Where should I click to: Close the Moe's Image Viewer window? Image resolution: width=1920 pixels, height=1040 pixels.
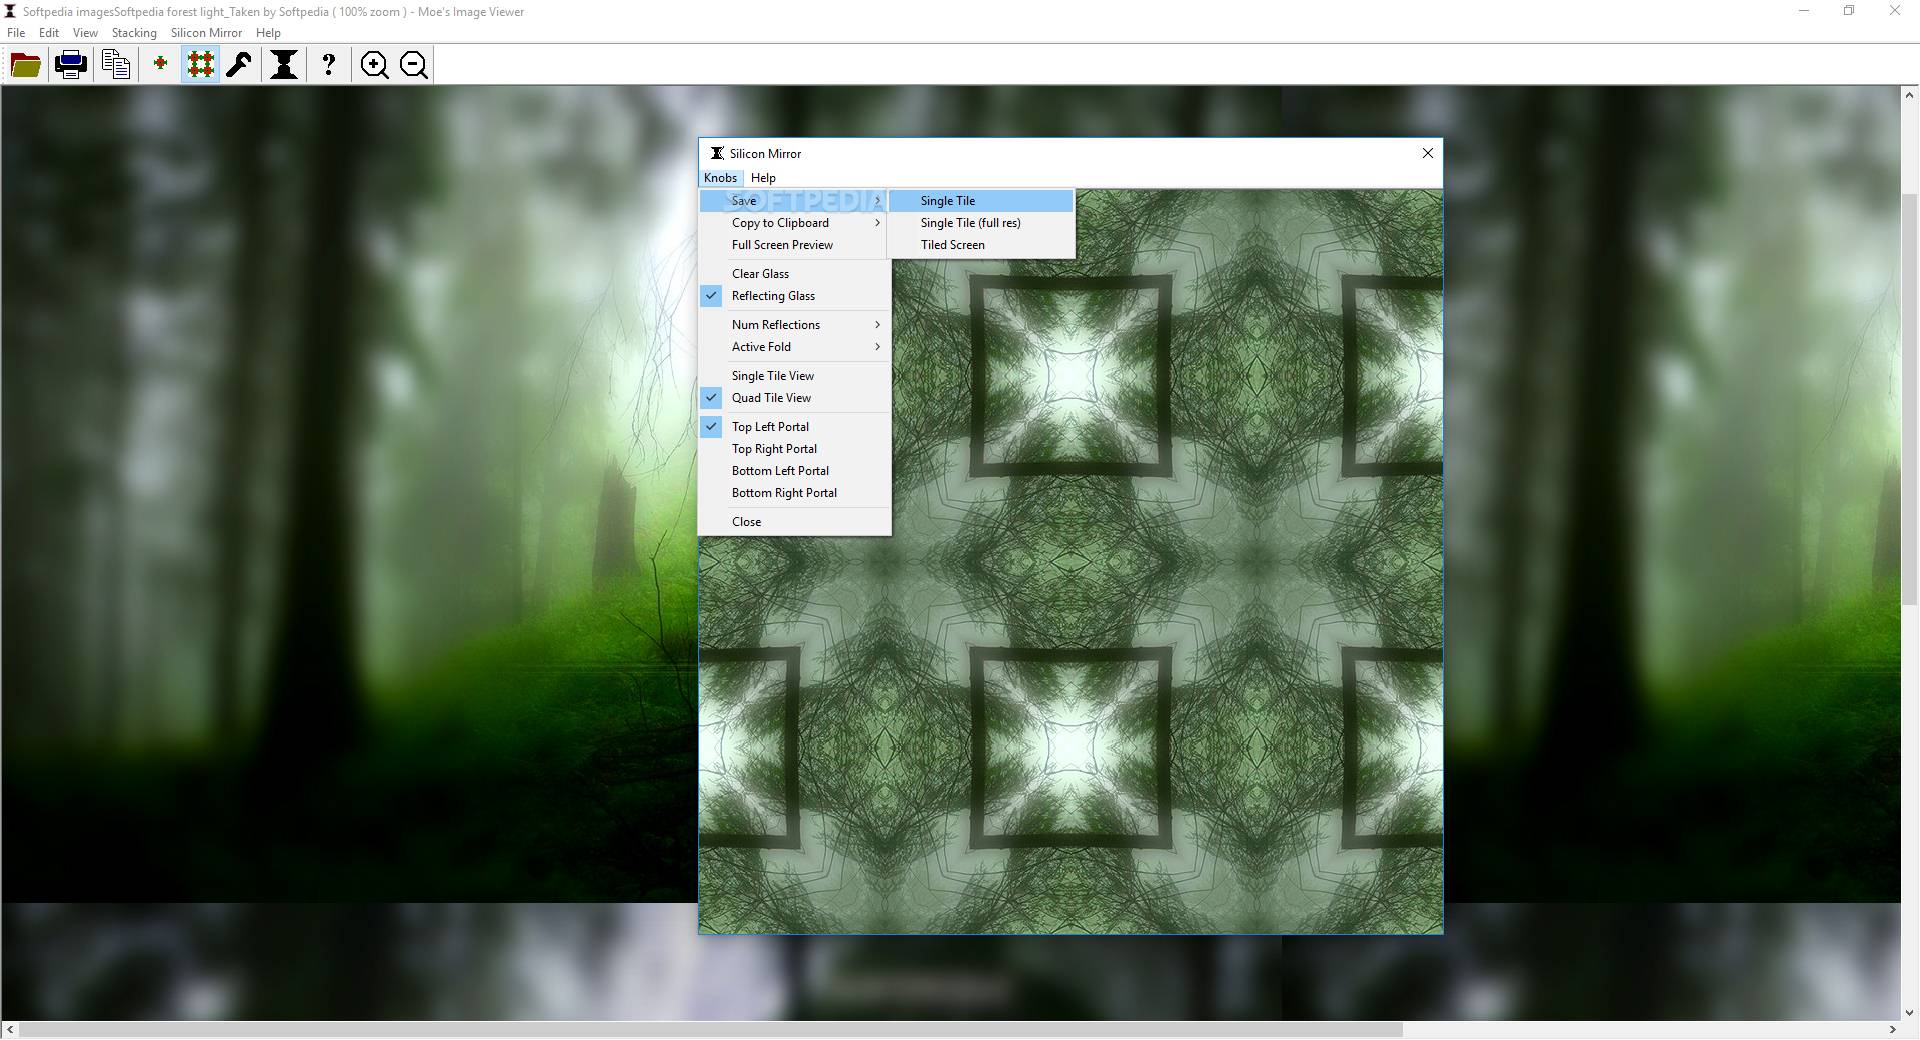(x=1895, y=11)
